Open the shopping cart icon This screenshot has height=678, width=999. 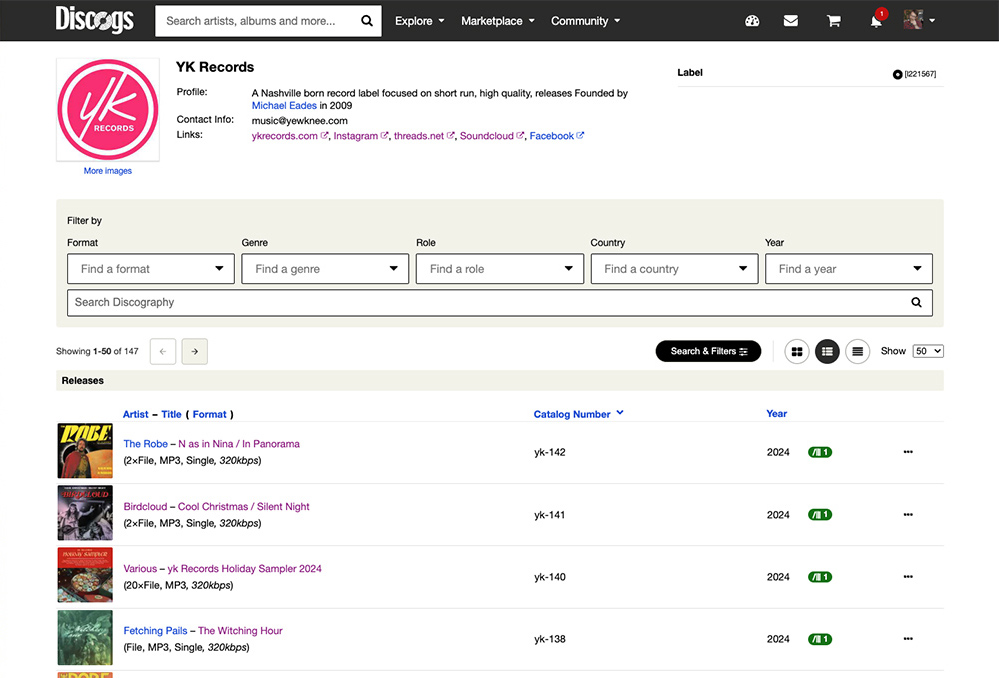coord(833,21)
